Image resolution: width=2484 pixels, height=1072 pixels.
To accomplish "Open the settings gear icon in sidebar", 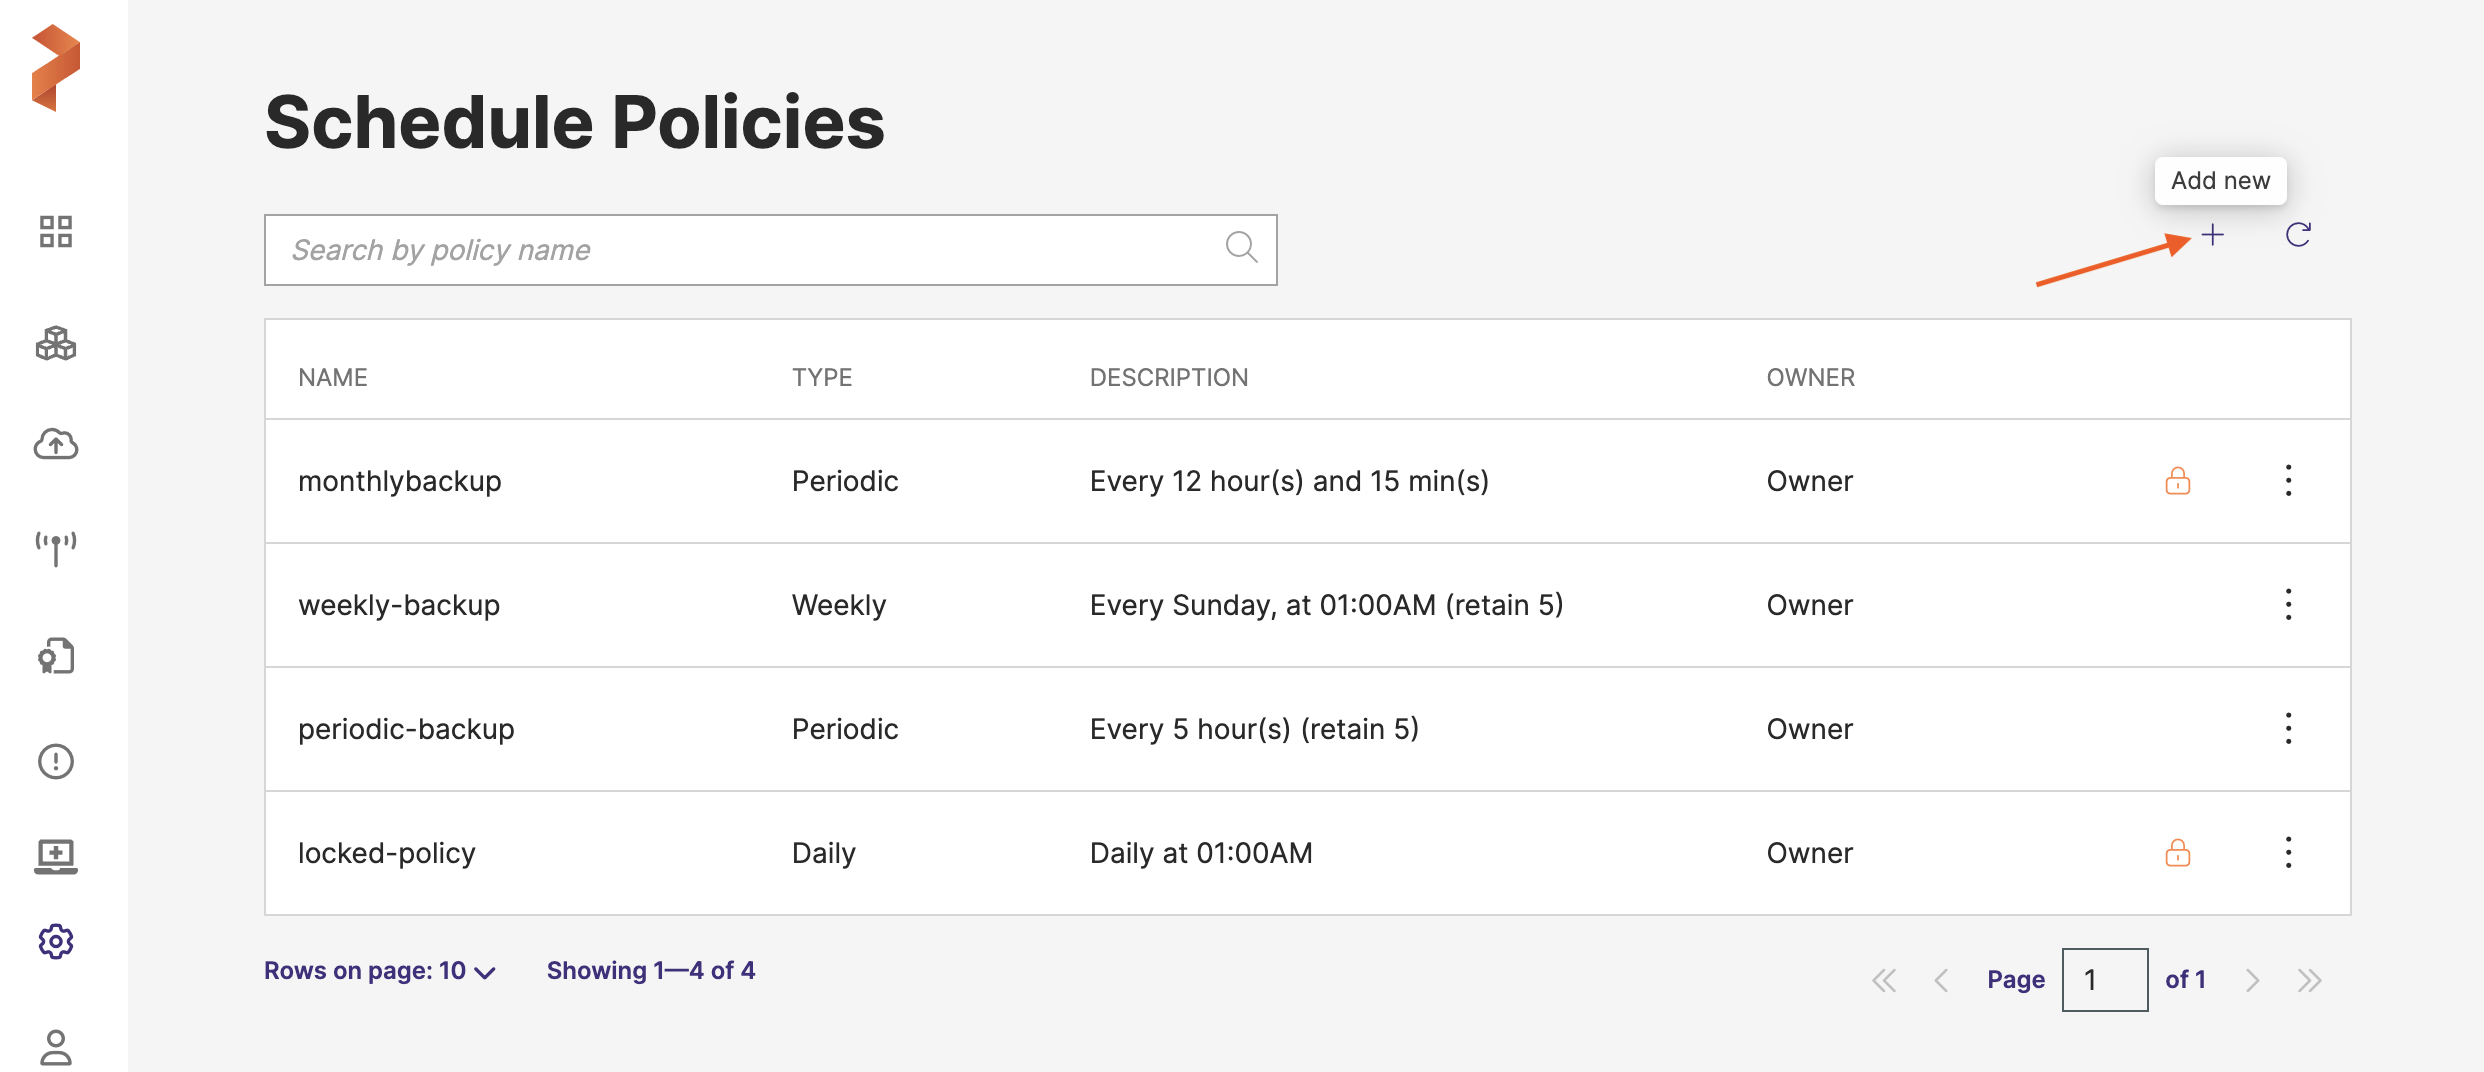I will [56, 941].
